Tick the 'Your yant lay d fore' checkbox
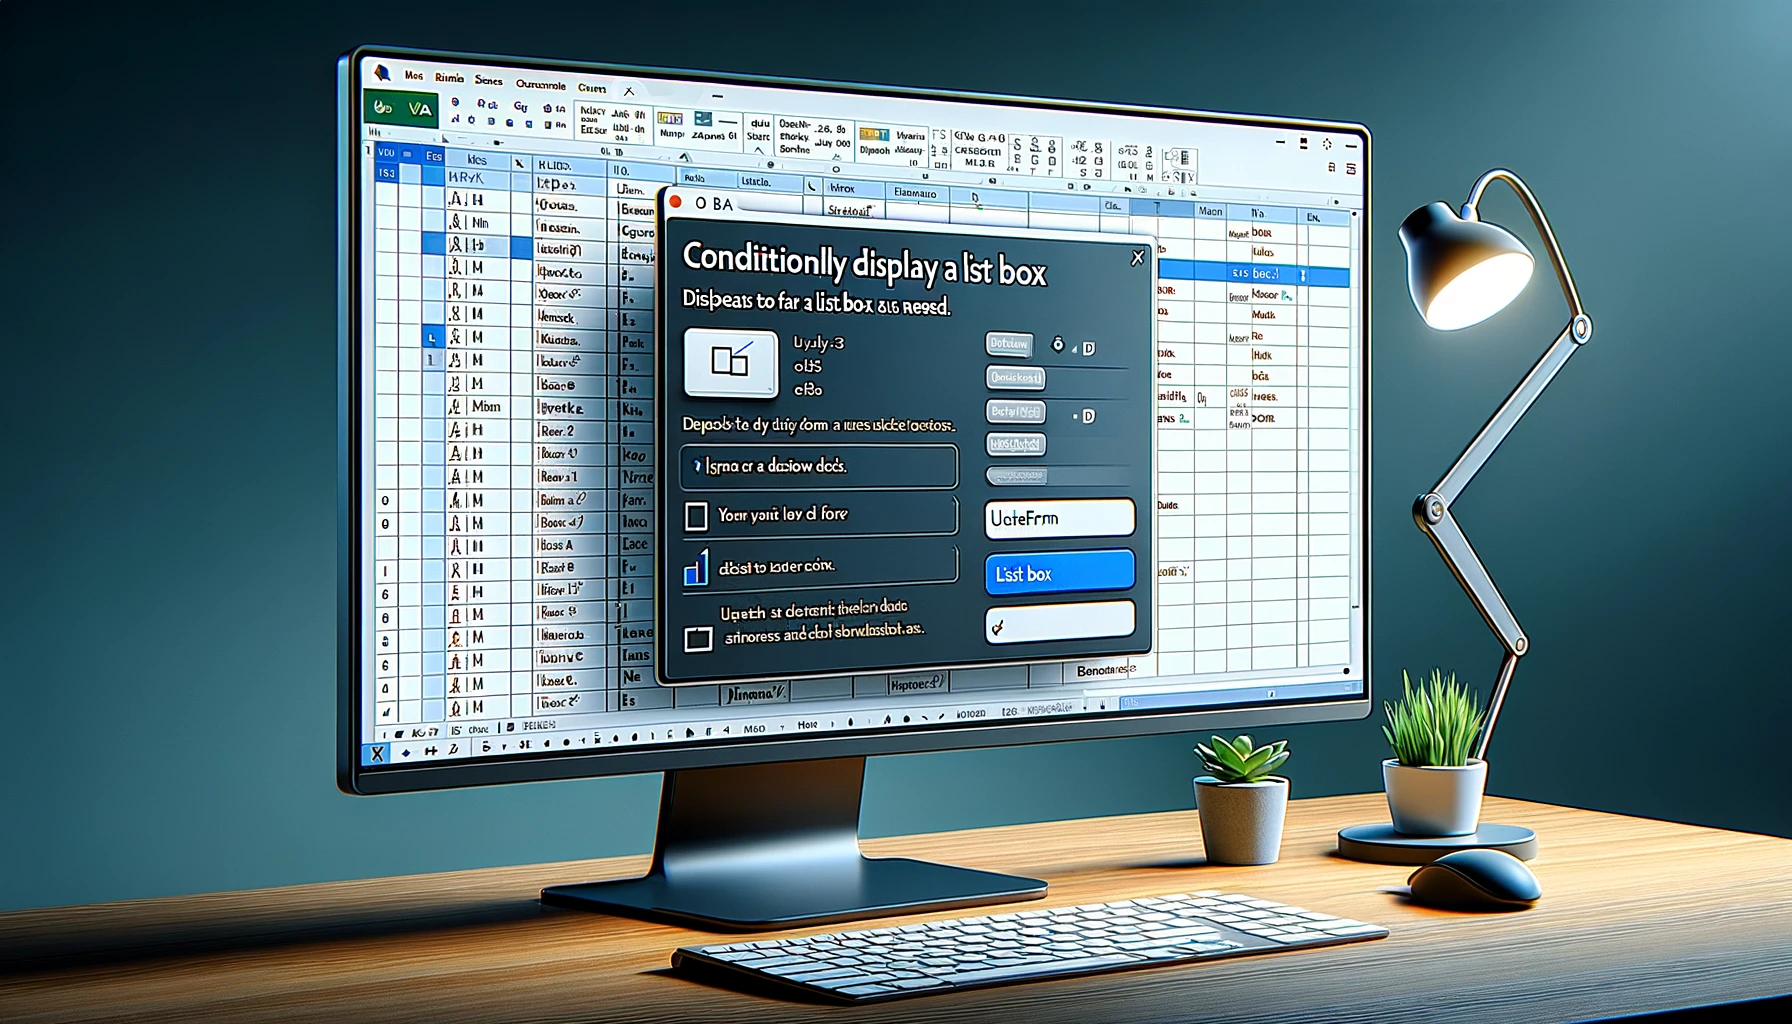This screenshot has width=1792, height=1024. 696,517
